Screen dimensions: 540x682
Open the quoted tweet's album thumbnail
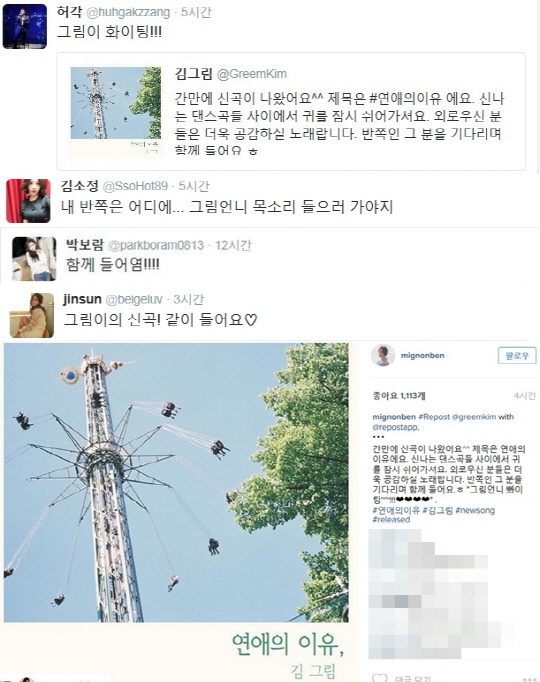[x=116, y=112]
